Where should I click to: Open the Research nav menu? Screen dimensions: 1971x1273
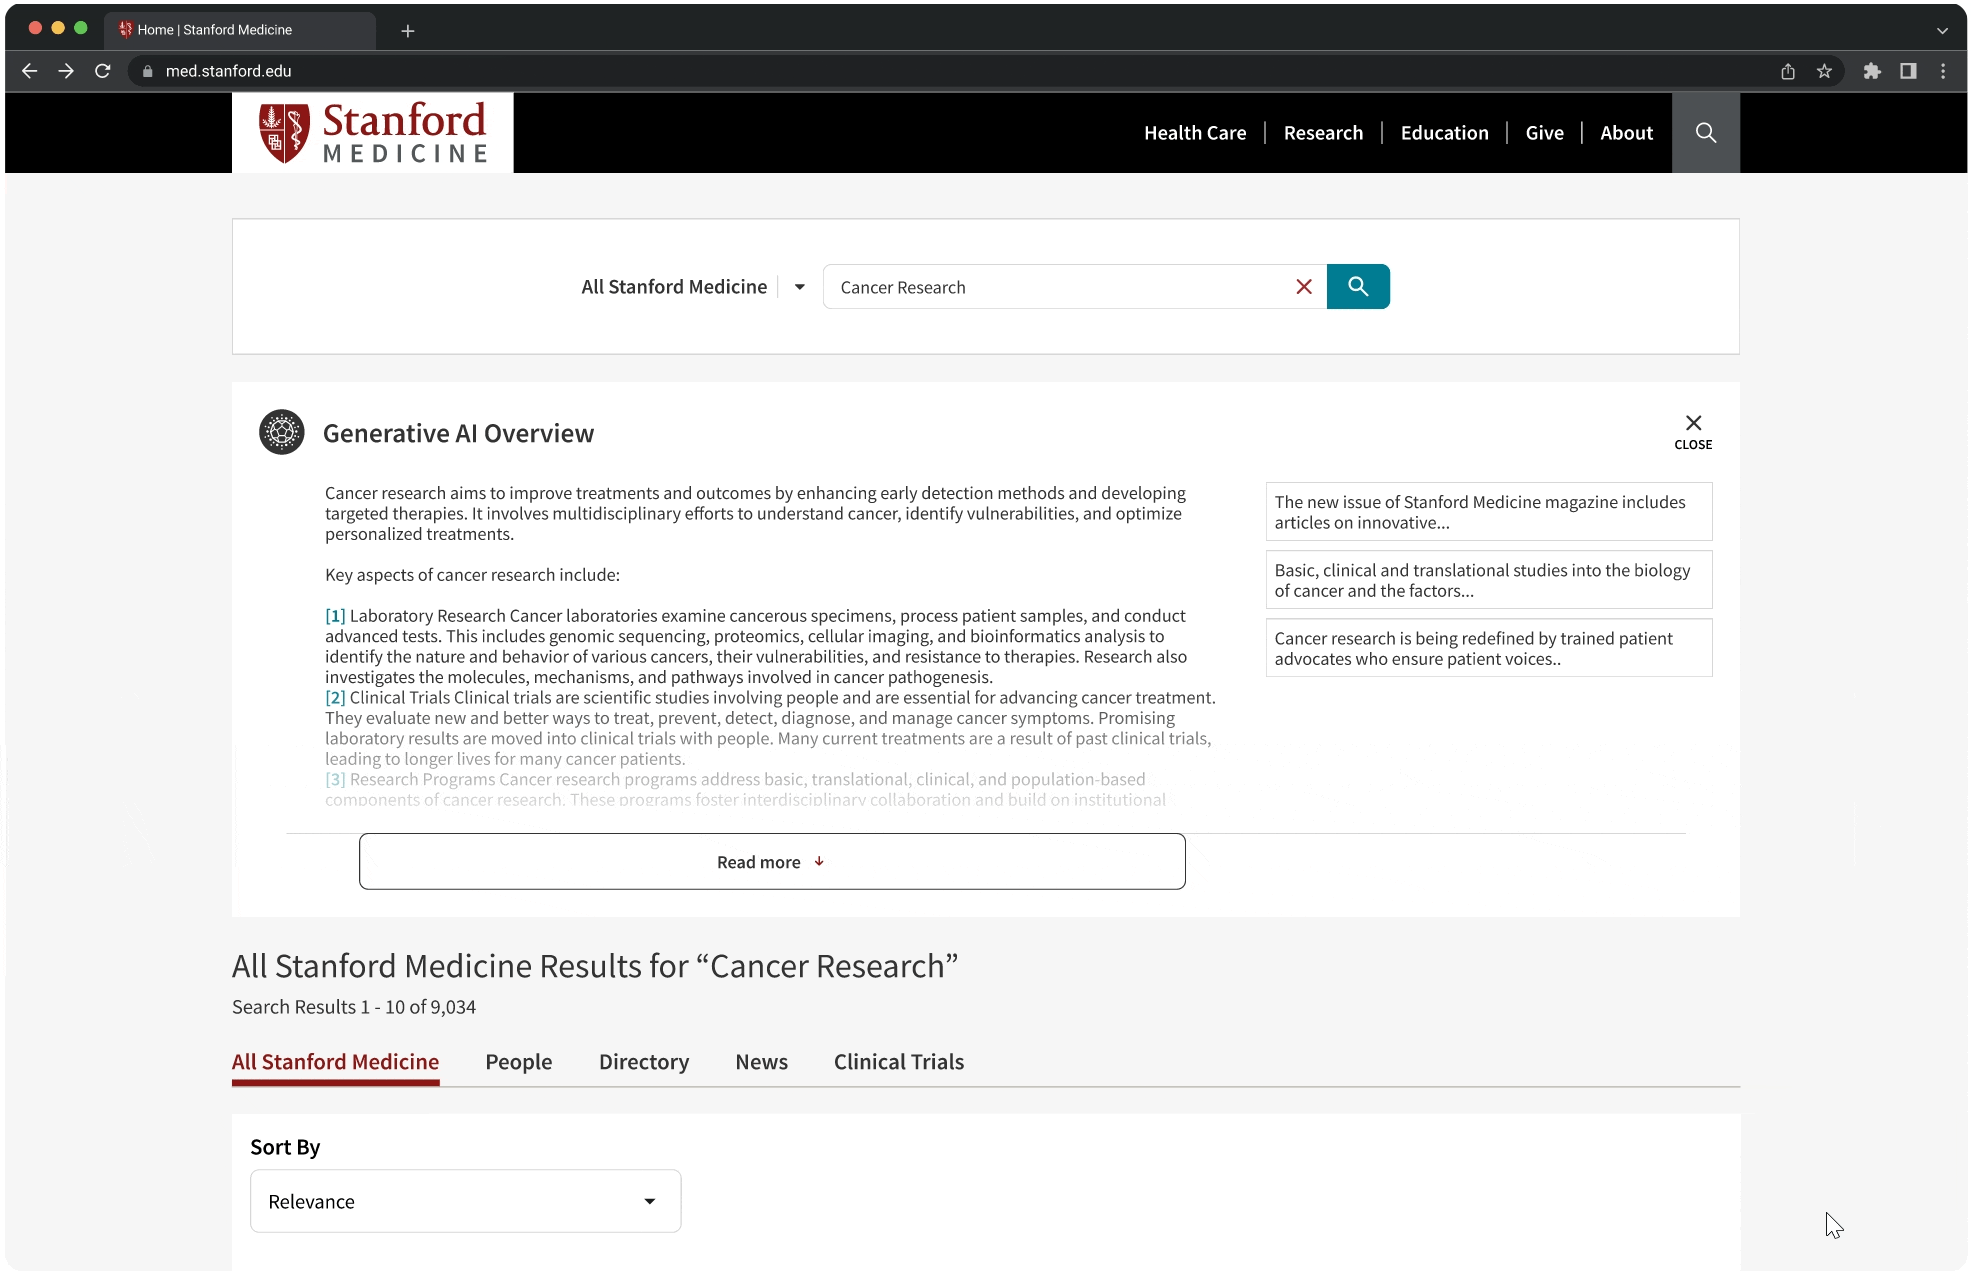(x=1323, y=133)
